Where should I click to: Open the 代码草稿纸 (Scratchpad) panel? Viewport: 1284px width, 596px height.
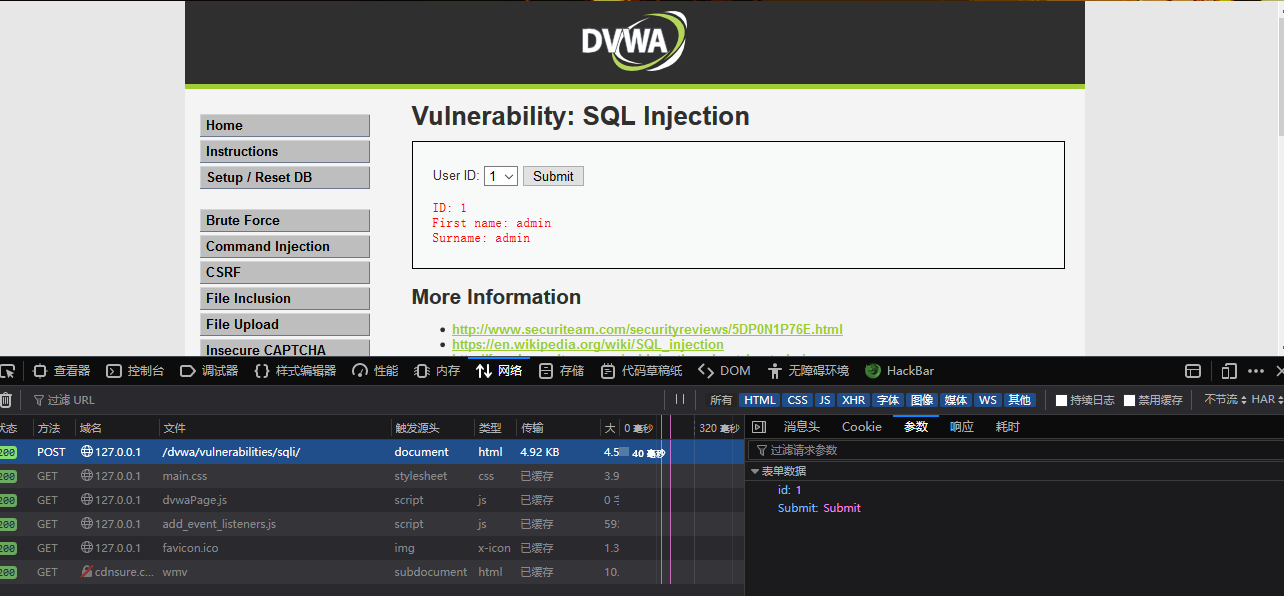coord(641,371)
